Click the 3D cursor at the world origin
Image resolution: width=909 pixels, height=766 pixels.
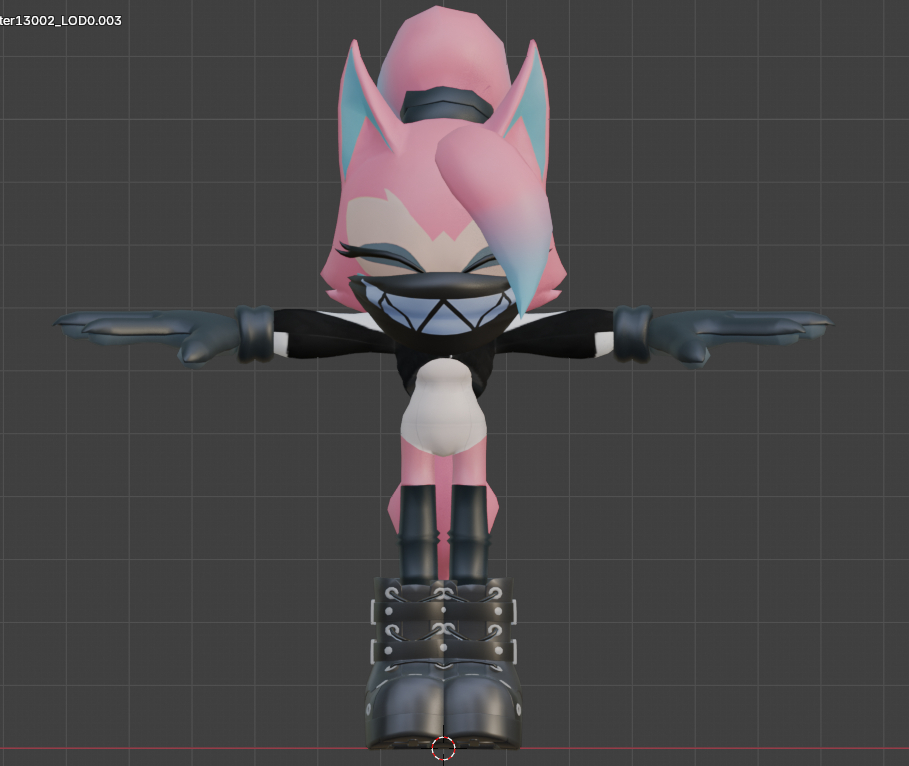443,748
